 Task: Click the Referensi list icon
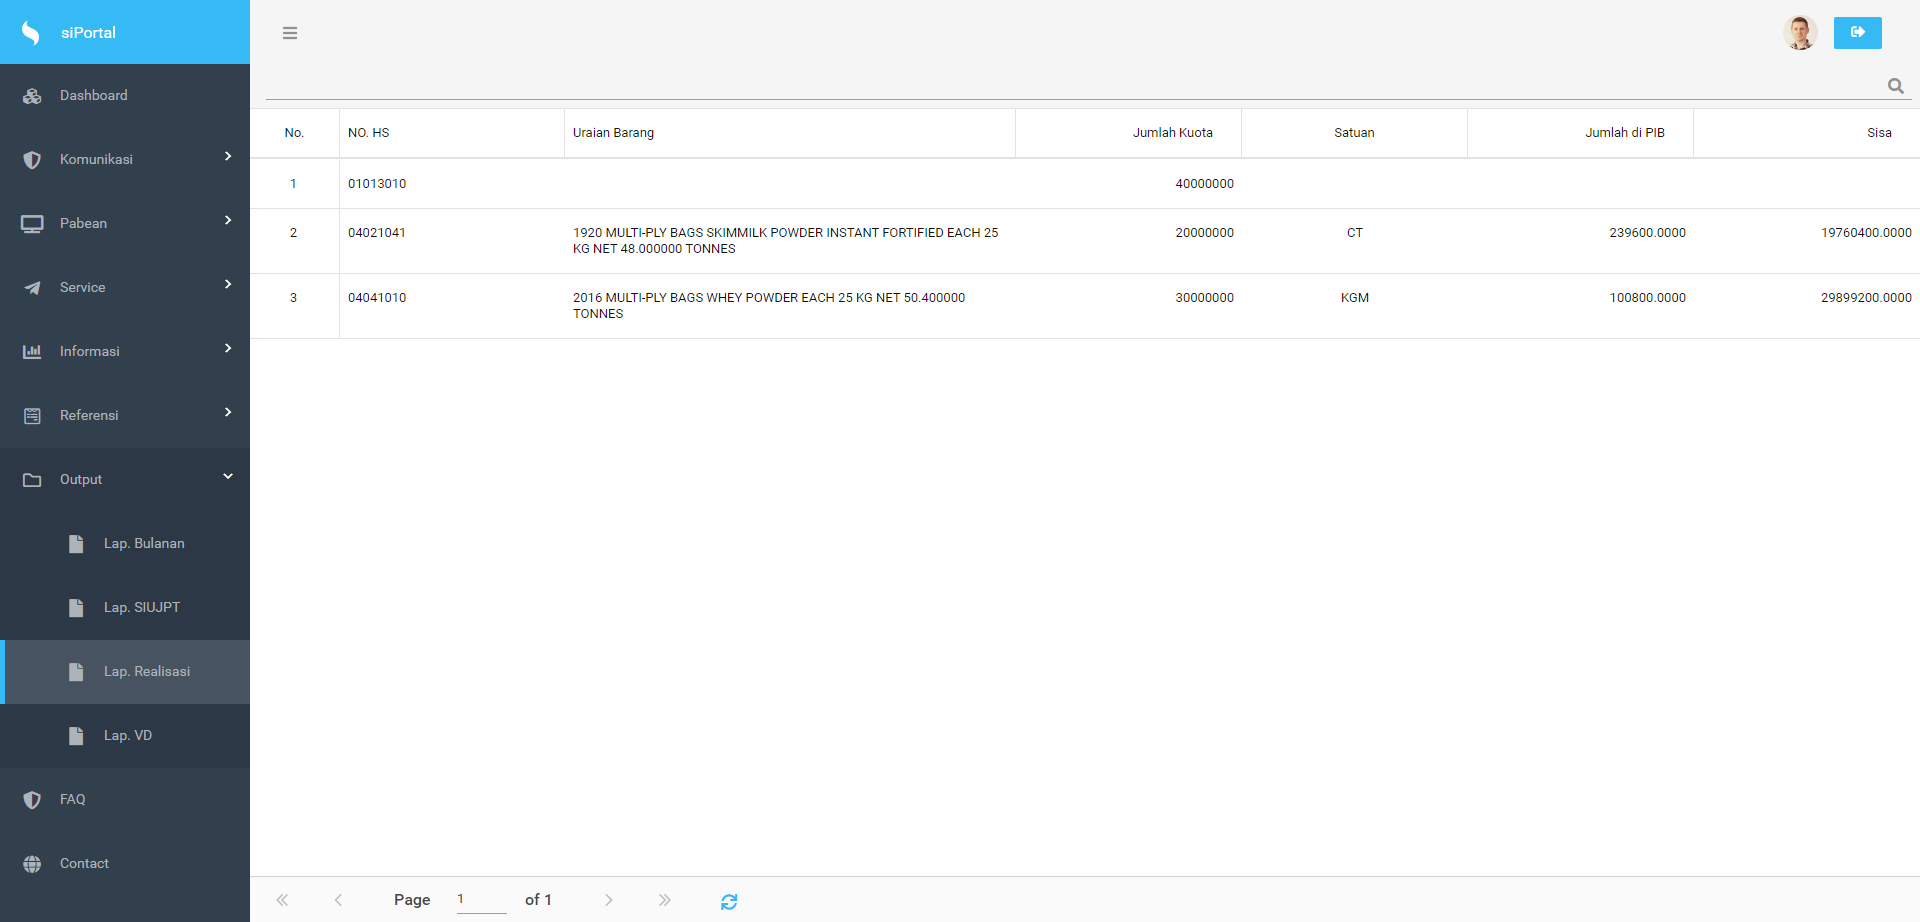[x=32, y=416]
